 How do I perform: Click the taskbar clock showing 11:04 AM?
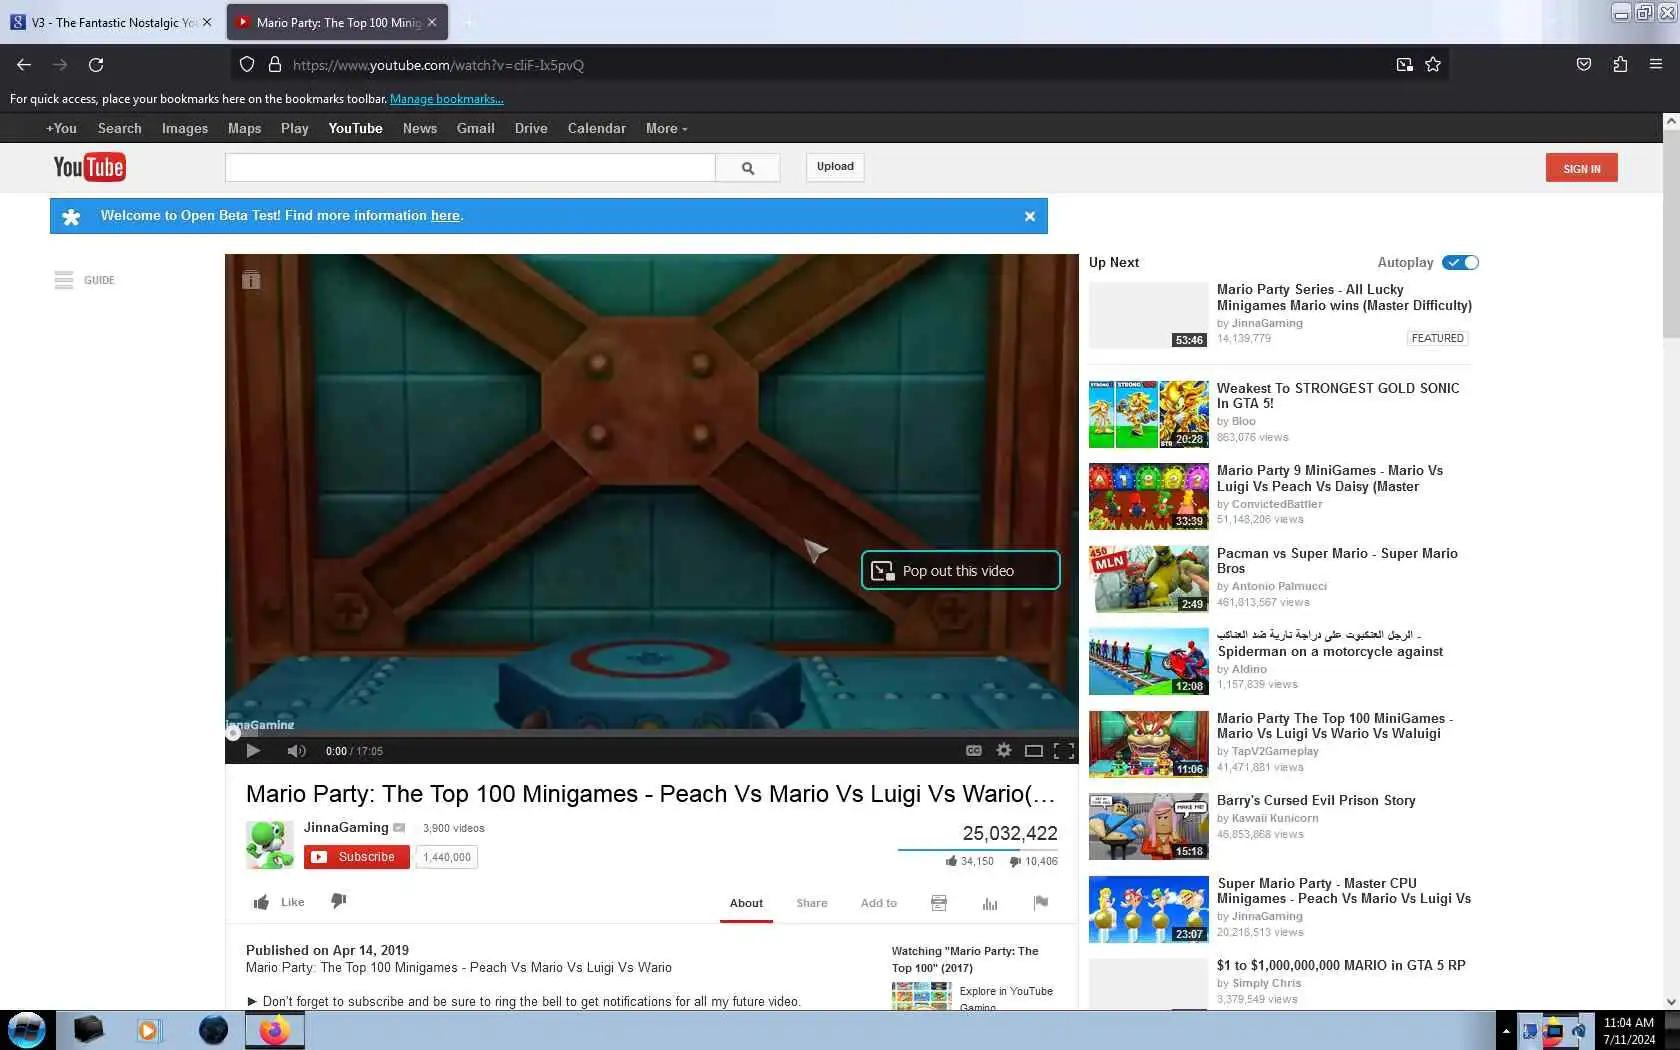(x=1629, y=1031)
